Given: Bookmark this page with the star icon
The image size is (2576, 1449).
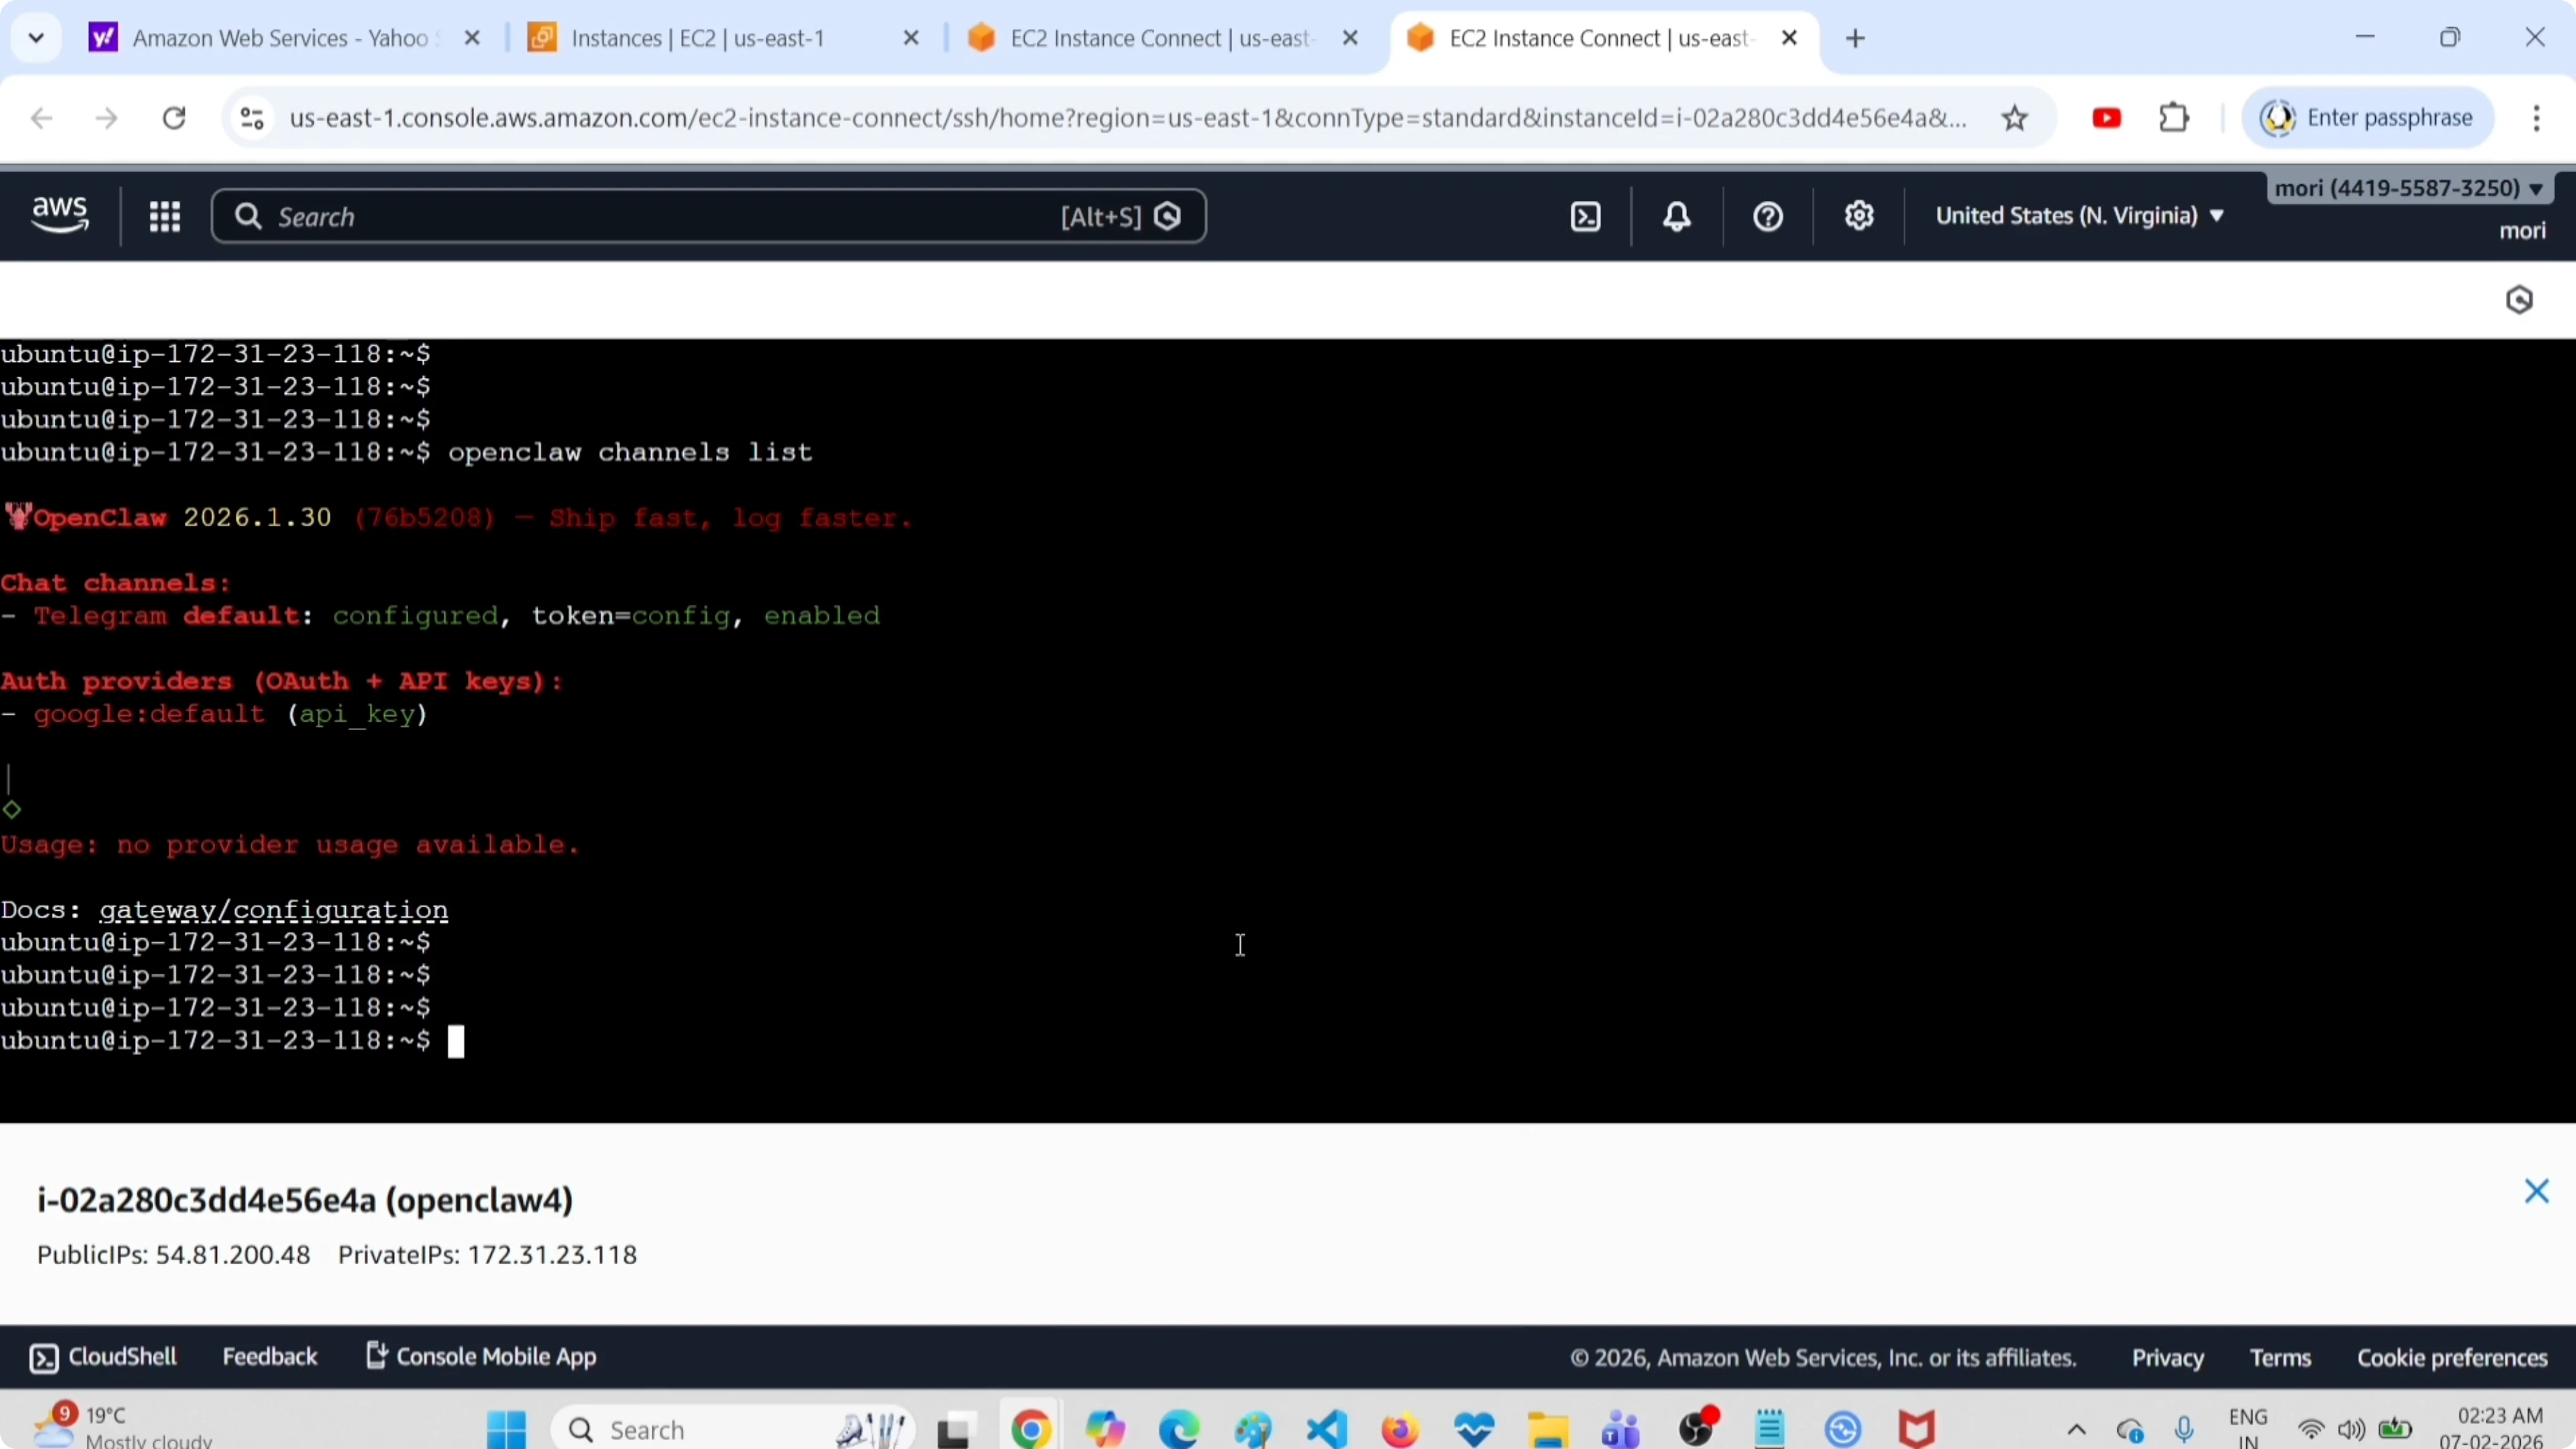Looking at the screenshot, I should (2014, 118).
